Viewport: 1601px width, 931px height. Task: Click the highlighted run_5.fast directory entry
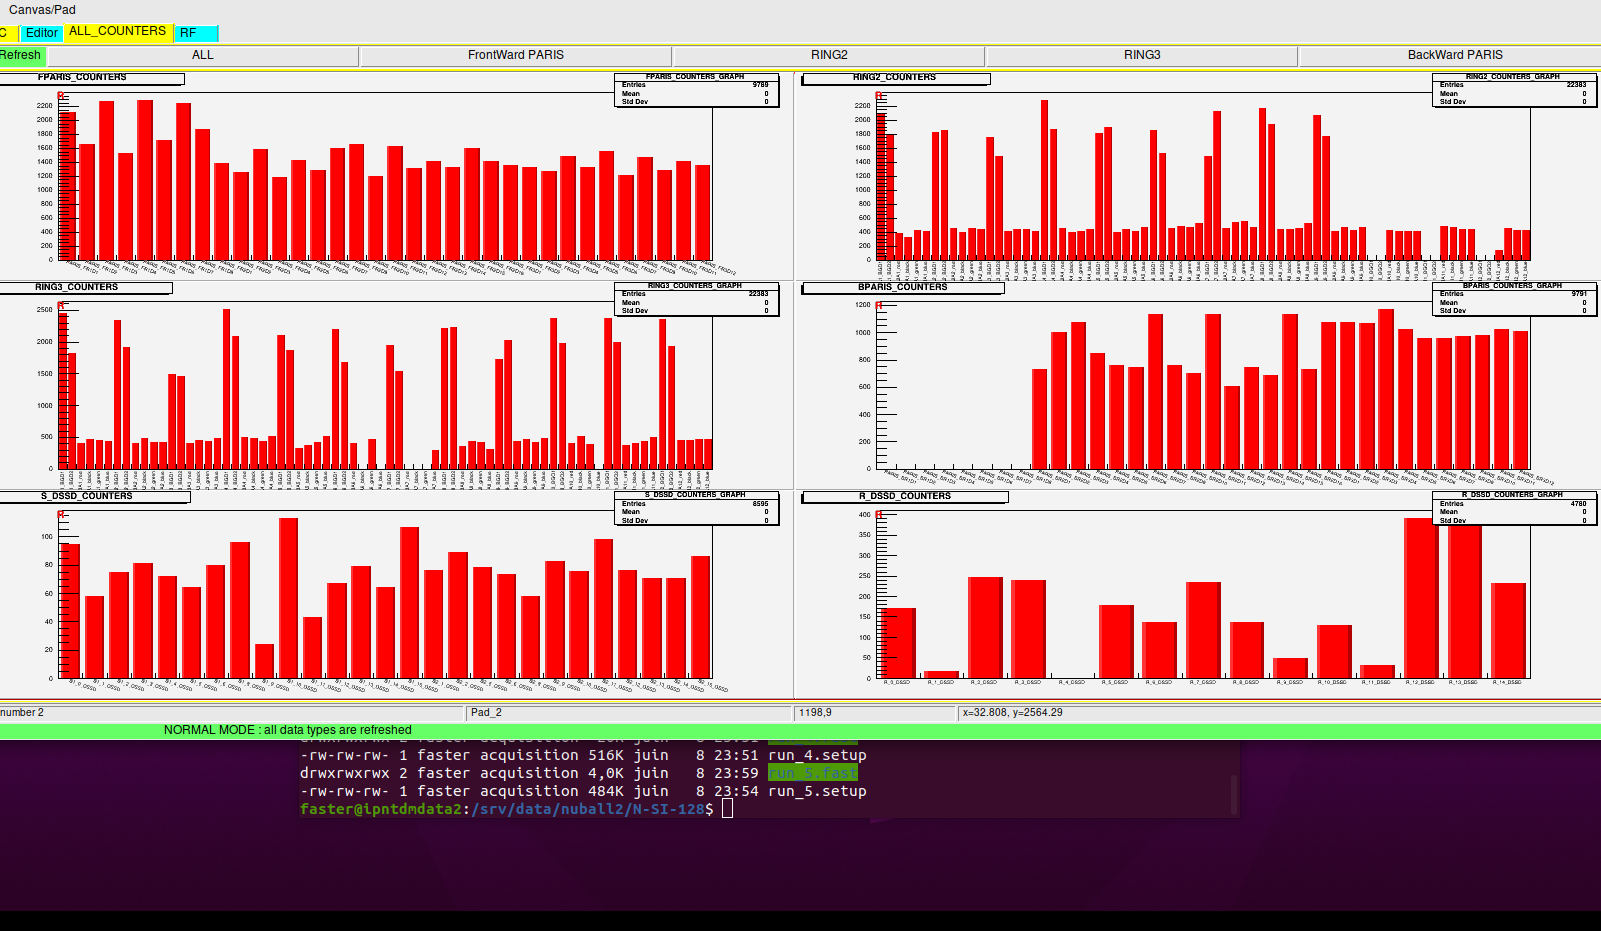pyautogui.click(x=812, y=773)
